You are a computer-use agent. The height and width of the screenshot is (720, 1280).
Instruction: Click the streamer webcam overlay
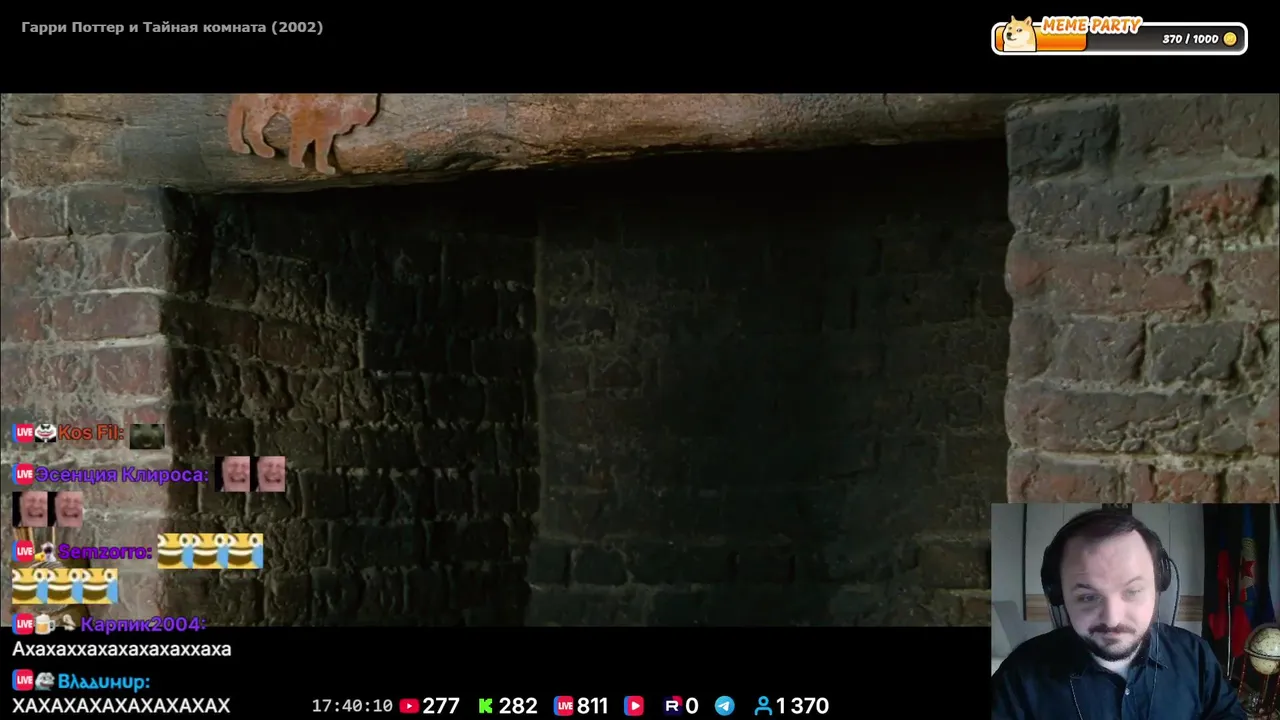[1135, 611]
